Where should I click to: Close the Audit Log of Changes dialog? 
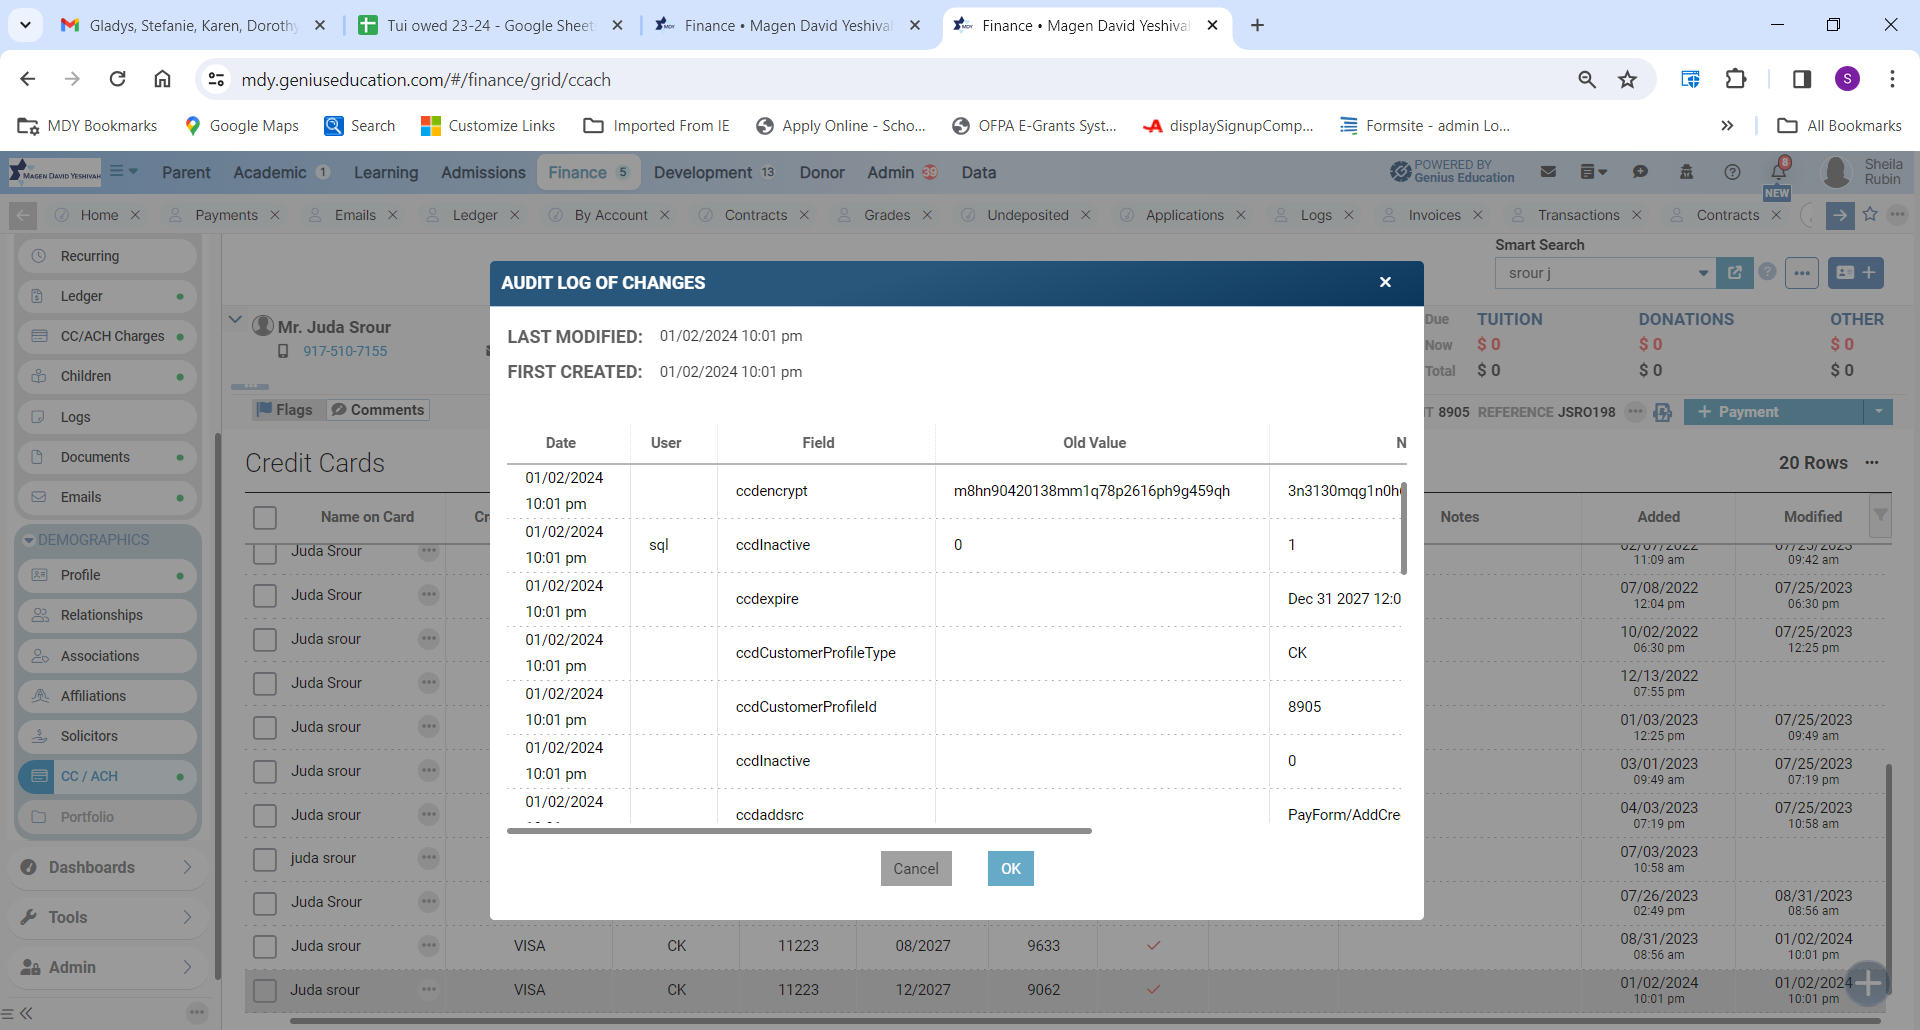point(1385,282)
